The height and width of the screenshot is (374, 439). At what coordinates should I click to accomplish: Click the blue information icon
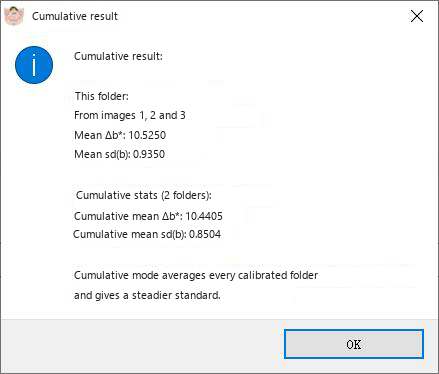click(34, 65)
